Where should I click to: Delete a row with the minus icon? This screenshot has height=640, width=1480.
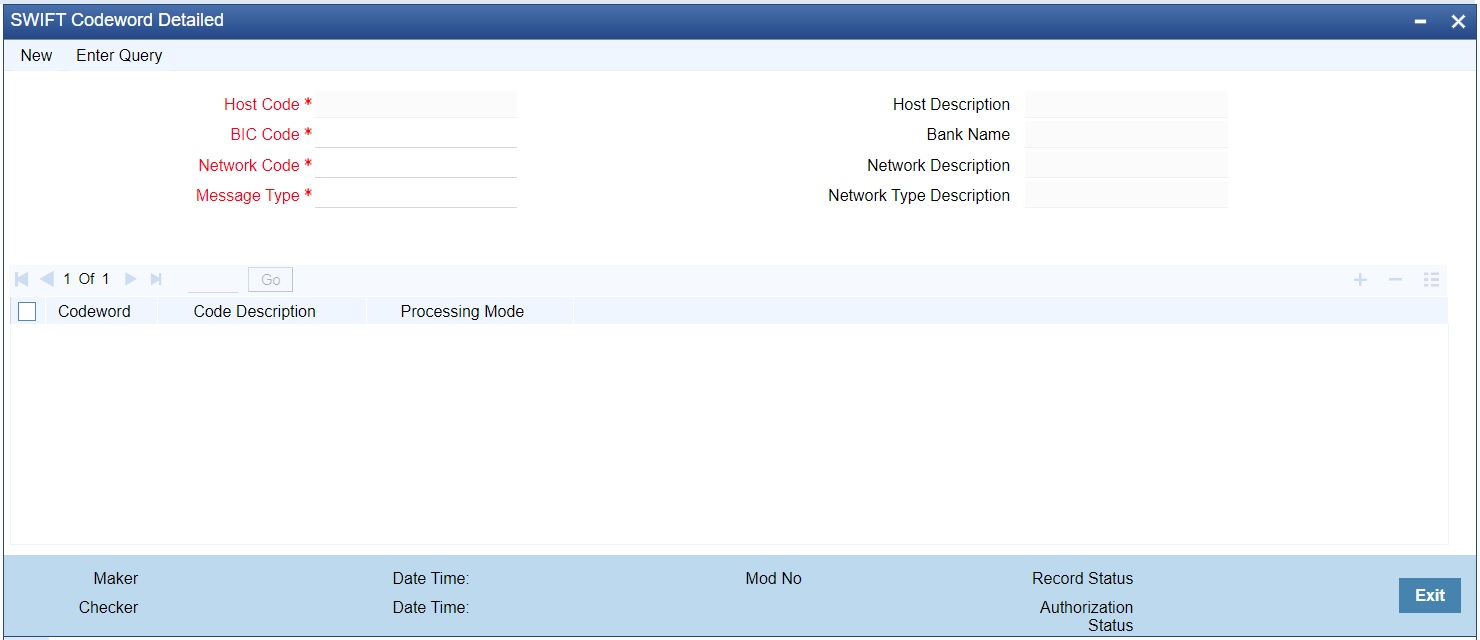1395,280
